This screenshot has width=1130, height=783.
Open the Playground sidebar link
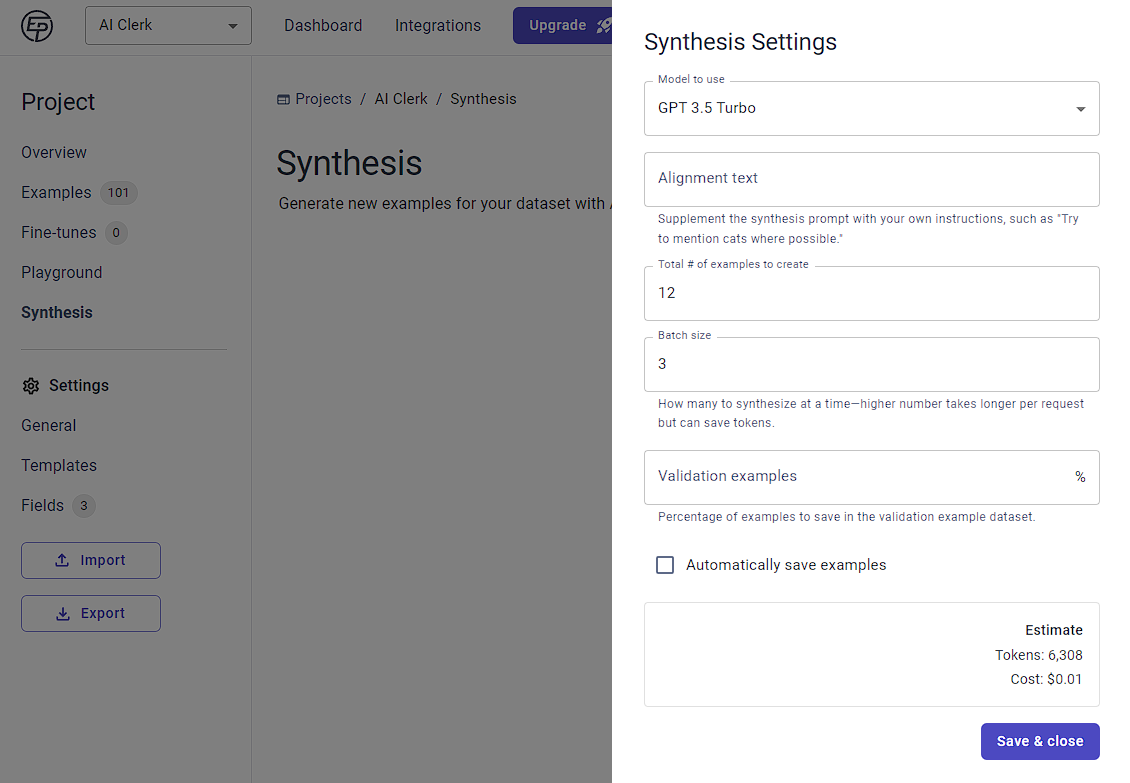tap(62, 273)
